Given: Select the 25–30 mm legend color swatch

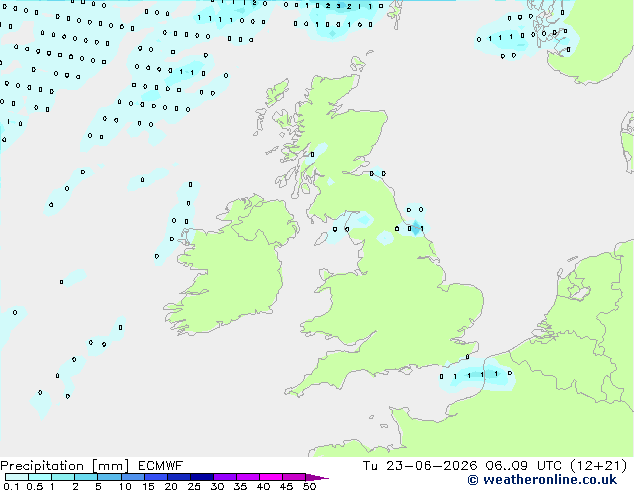Looking at the screenshot, I should point(202,477).
